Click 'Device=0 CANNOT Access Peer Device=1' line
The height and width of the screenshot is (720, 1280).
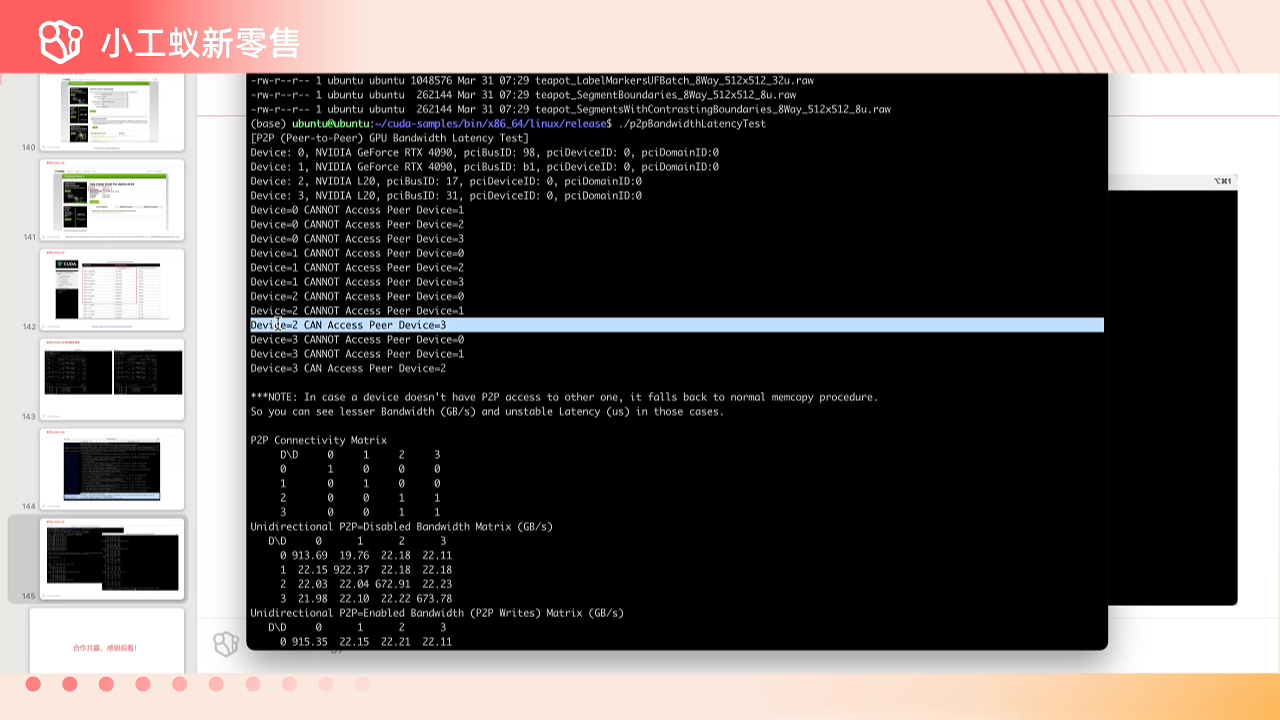pyautogui.click(x=357, y=210)
